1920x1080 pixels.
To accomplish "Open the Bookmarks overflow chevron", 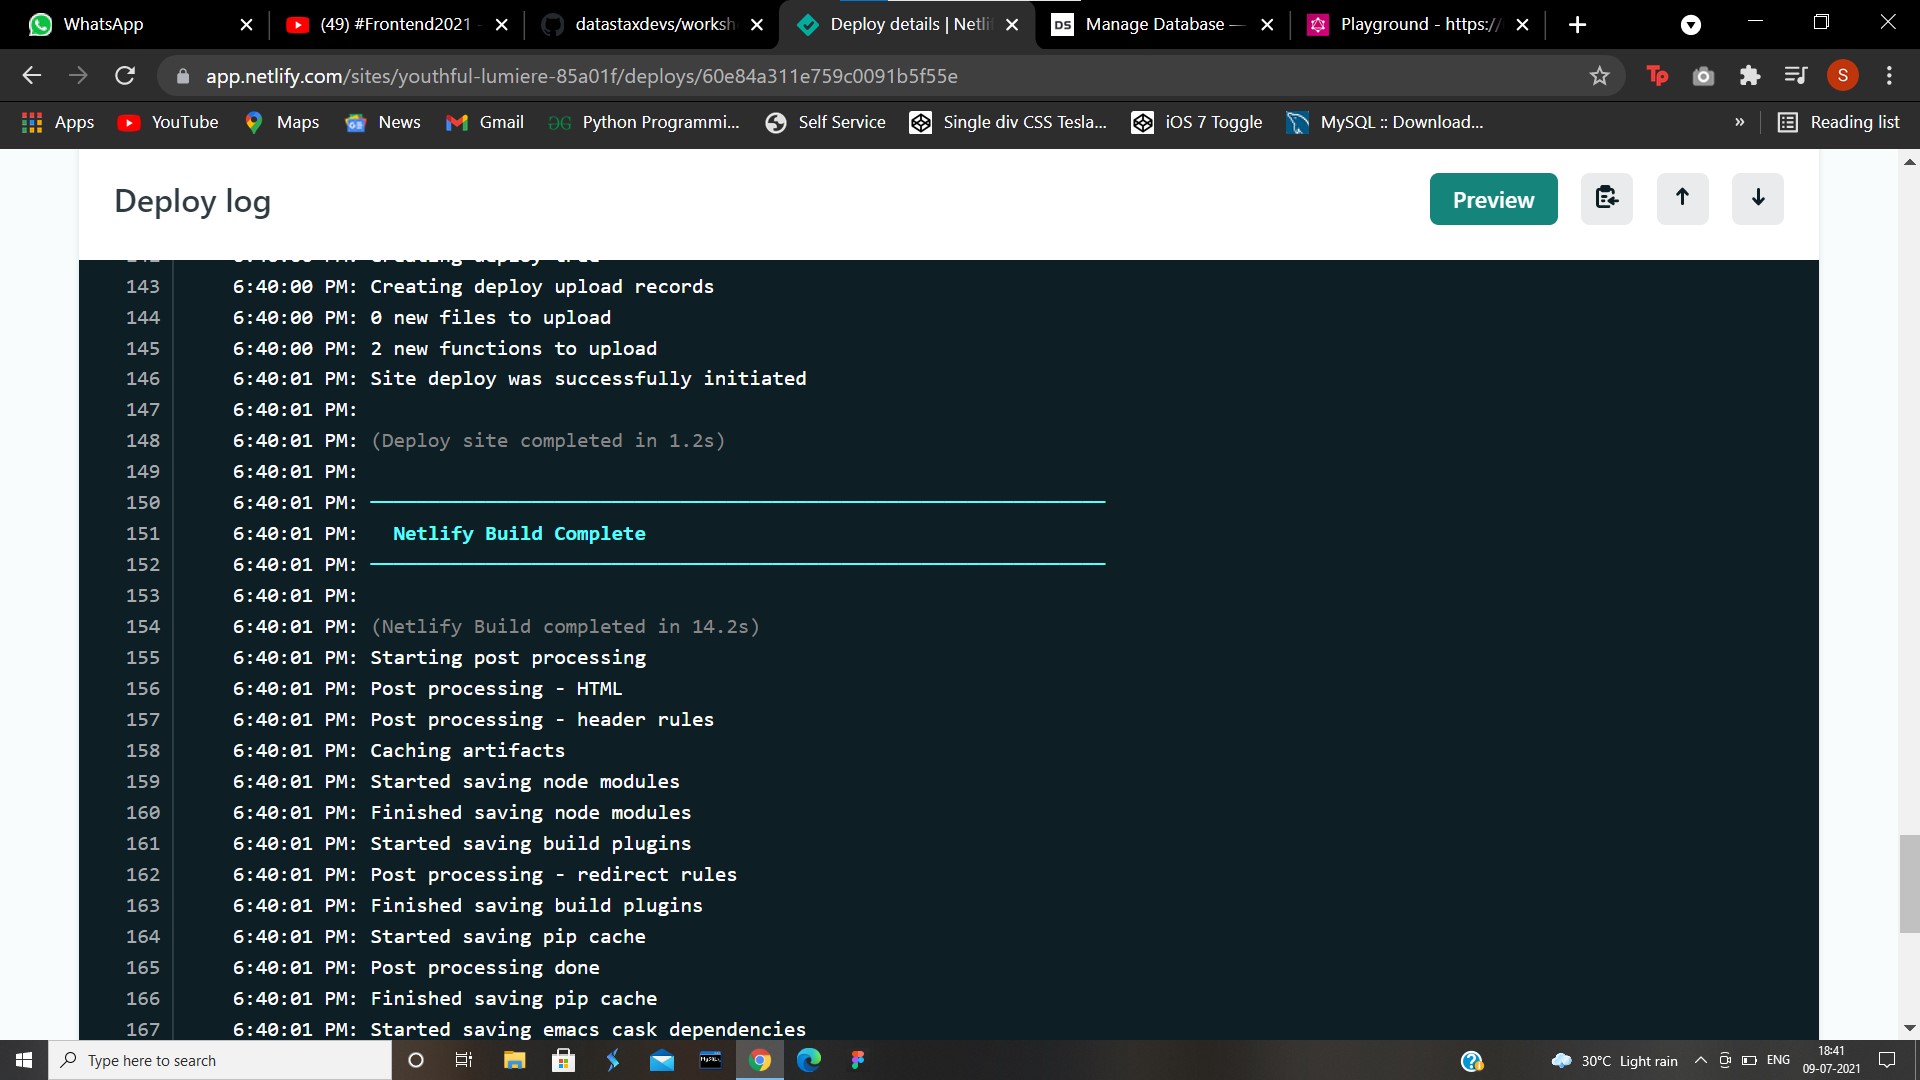I will click(x=1740, y=122).
